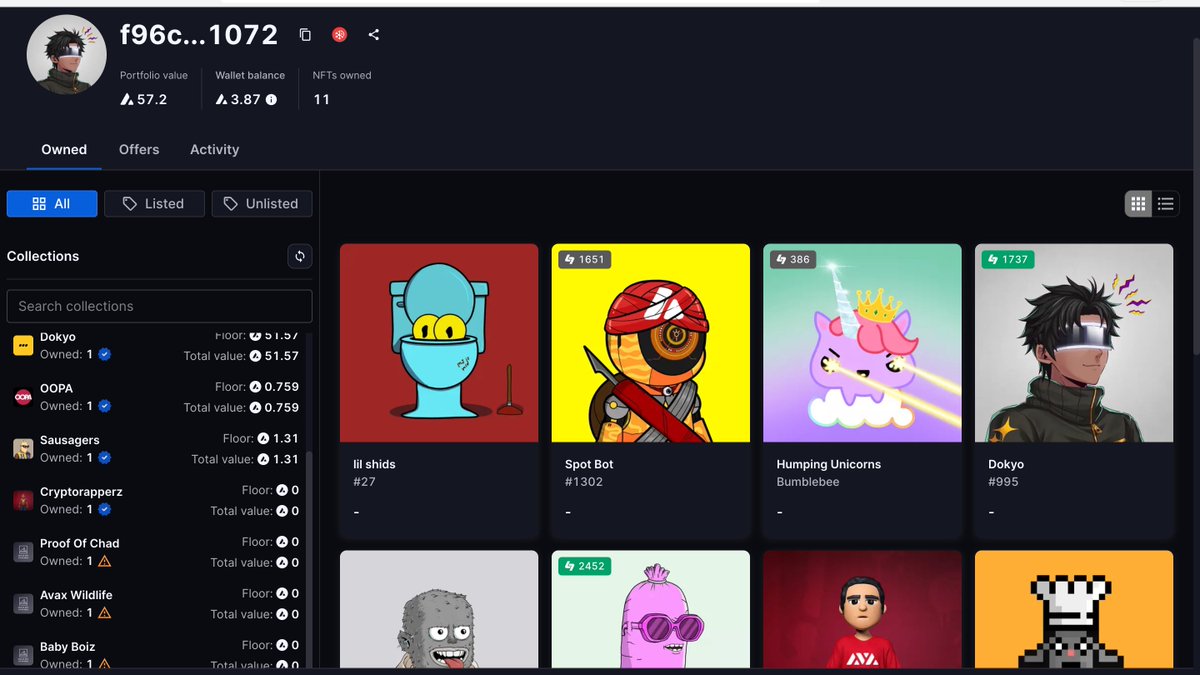Click the rarity badge 2452 on sausage card

(x=585, y=566)
